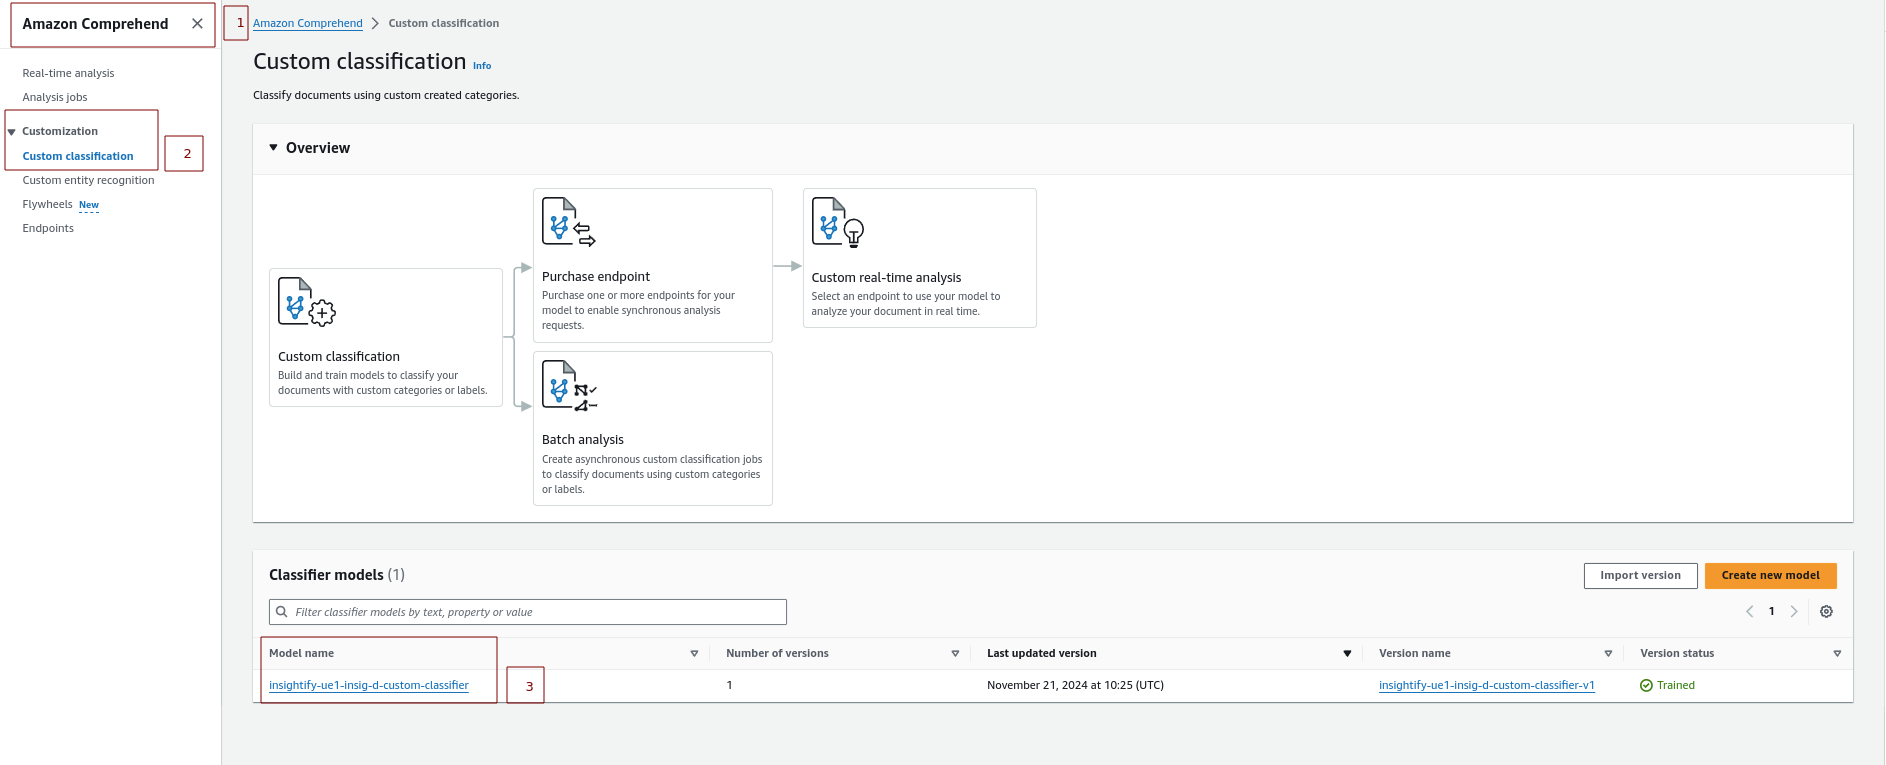Sort by Number of versions column arrow
The image size is (1886, 765).
(x=955, y=654)
